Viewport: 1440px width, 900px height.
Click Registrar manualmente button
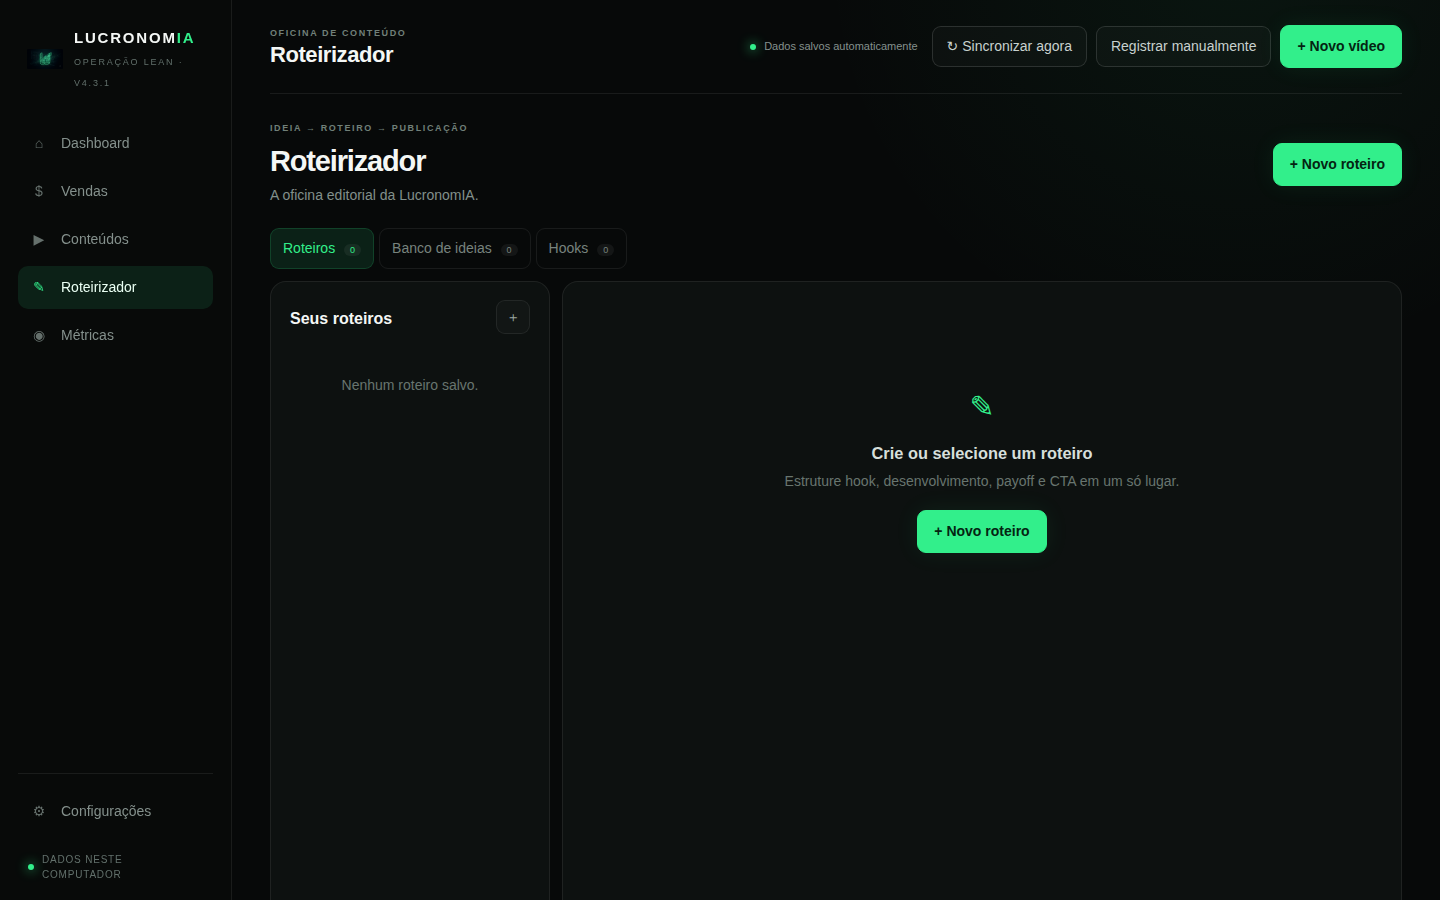[1183, 46]
